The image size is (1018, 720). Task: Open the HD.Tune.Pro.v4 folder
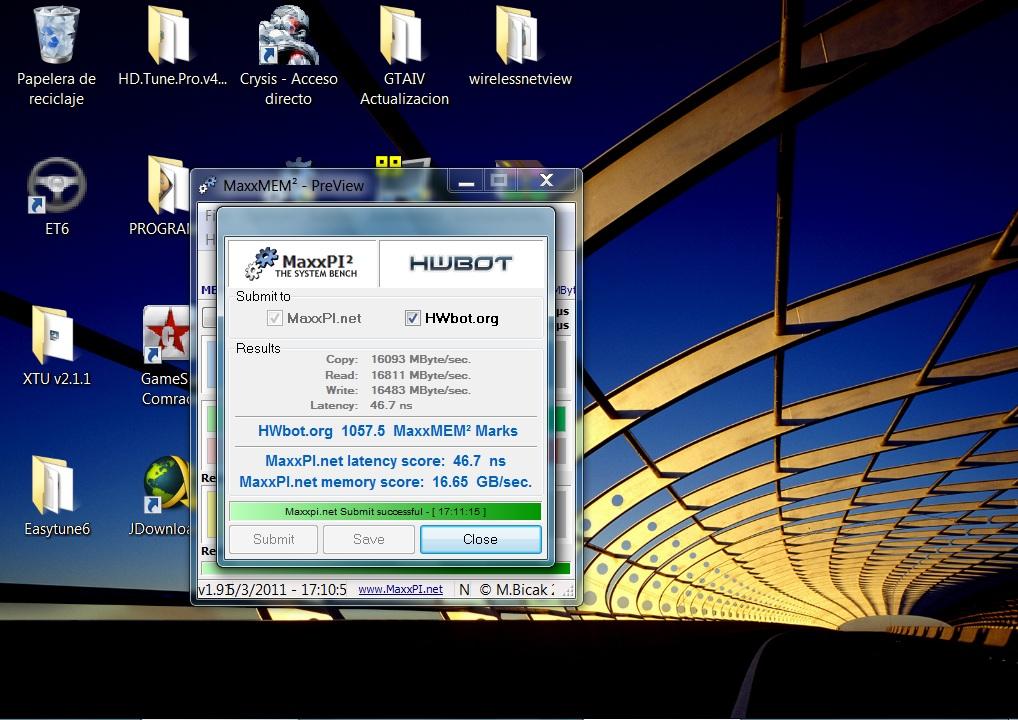(171, 45)
